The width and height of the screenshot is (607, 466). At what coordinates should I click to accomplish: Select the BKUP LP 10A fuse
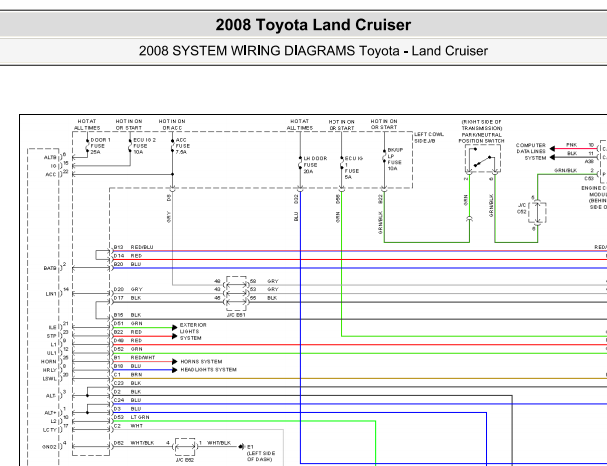click(x=382, y=163)
